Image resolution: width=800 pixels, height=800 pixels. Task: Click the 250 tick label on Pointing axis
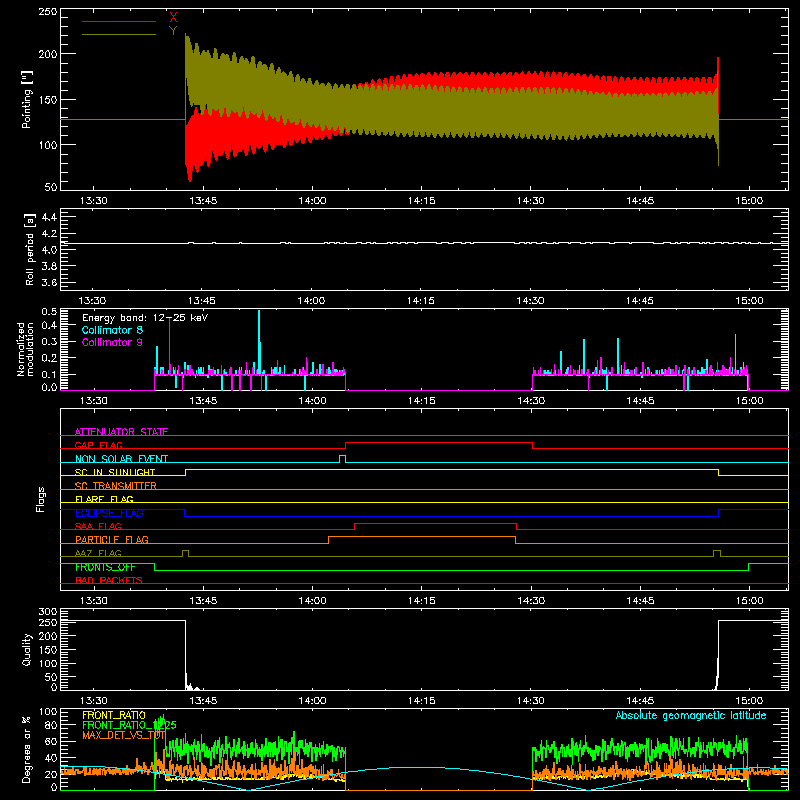click(48, 12)
